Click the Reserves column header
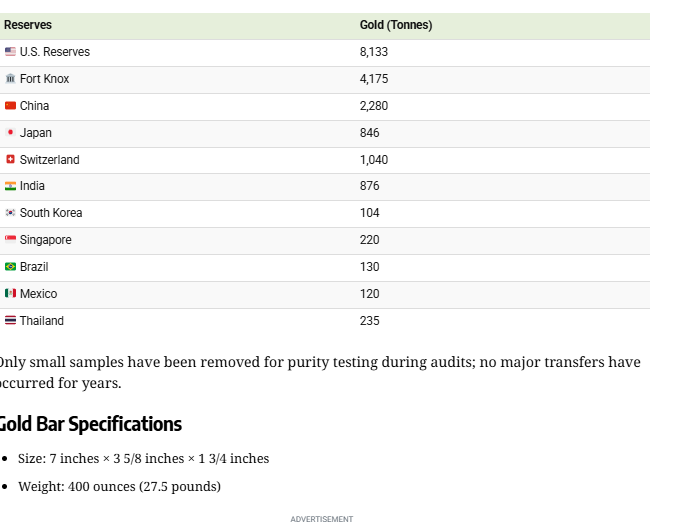The height and width of the screenshot is (523, 684). (28, 25)
